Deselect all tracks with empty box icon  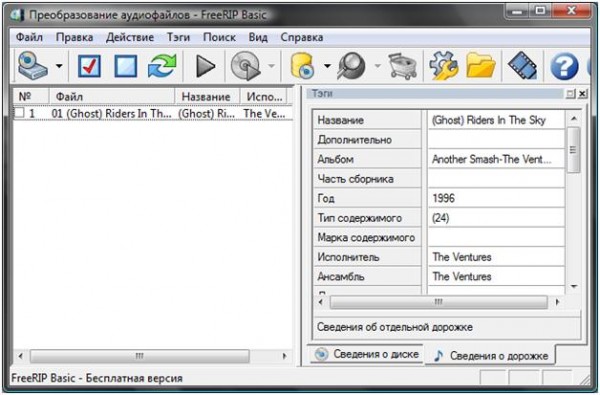[x=126, y=66]
